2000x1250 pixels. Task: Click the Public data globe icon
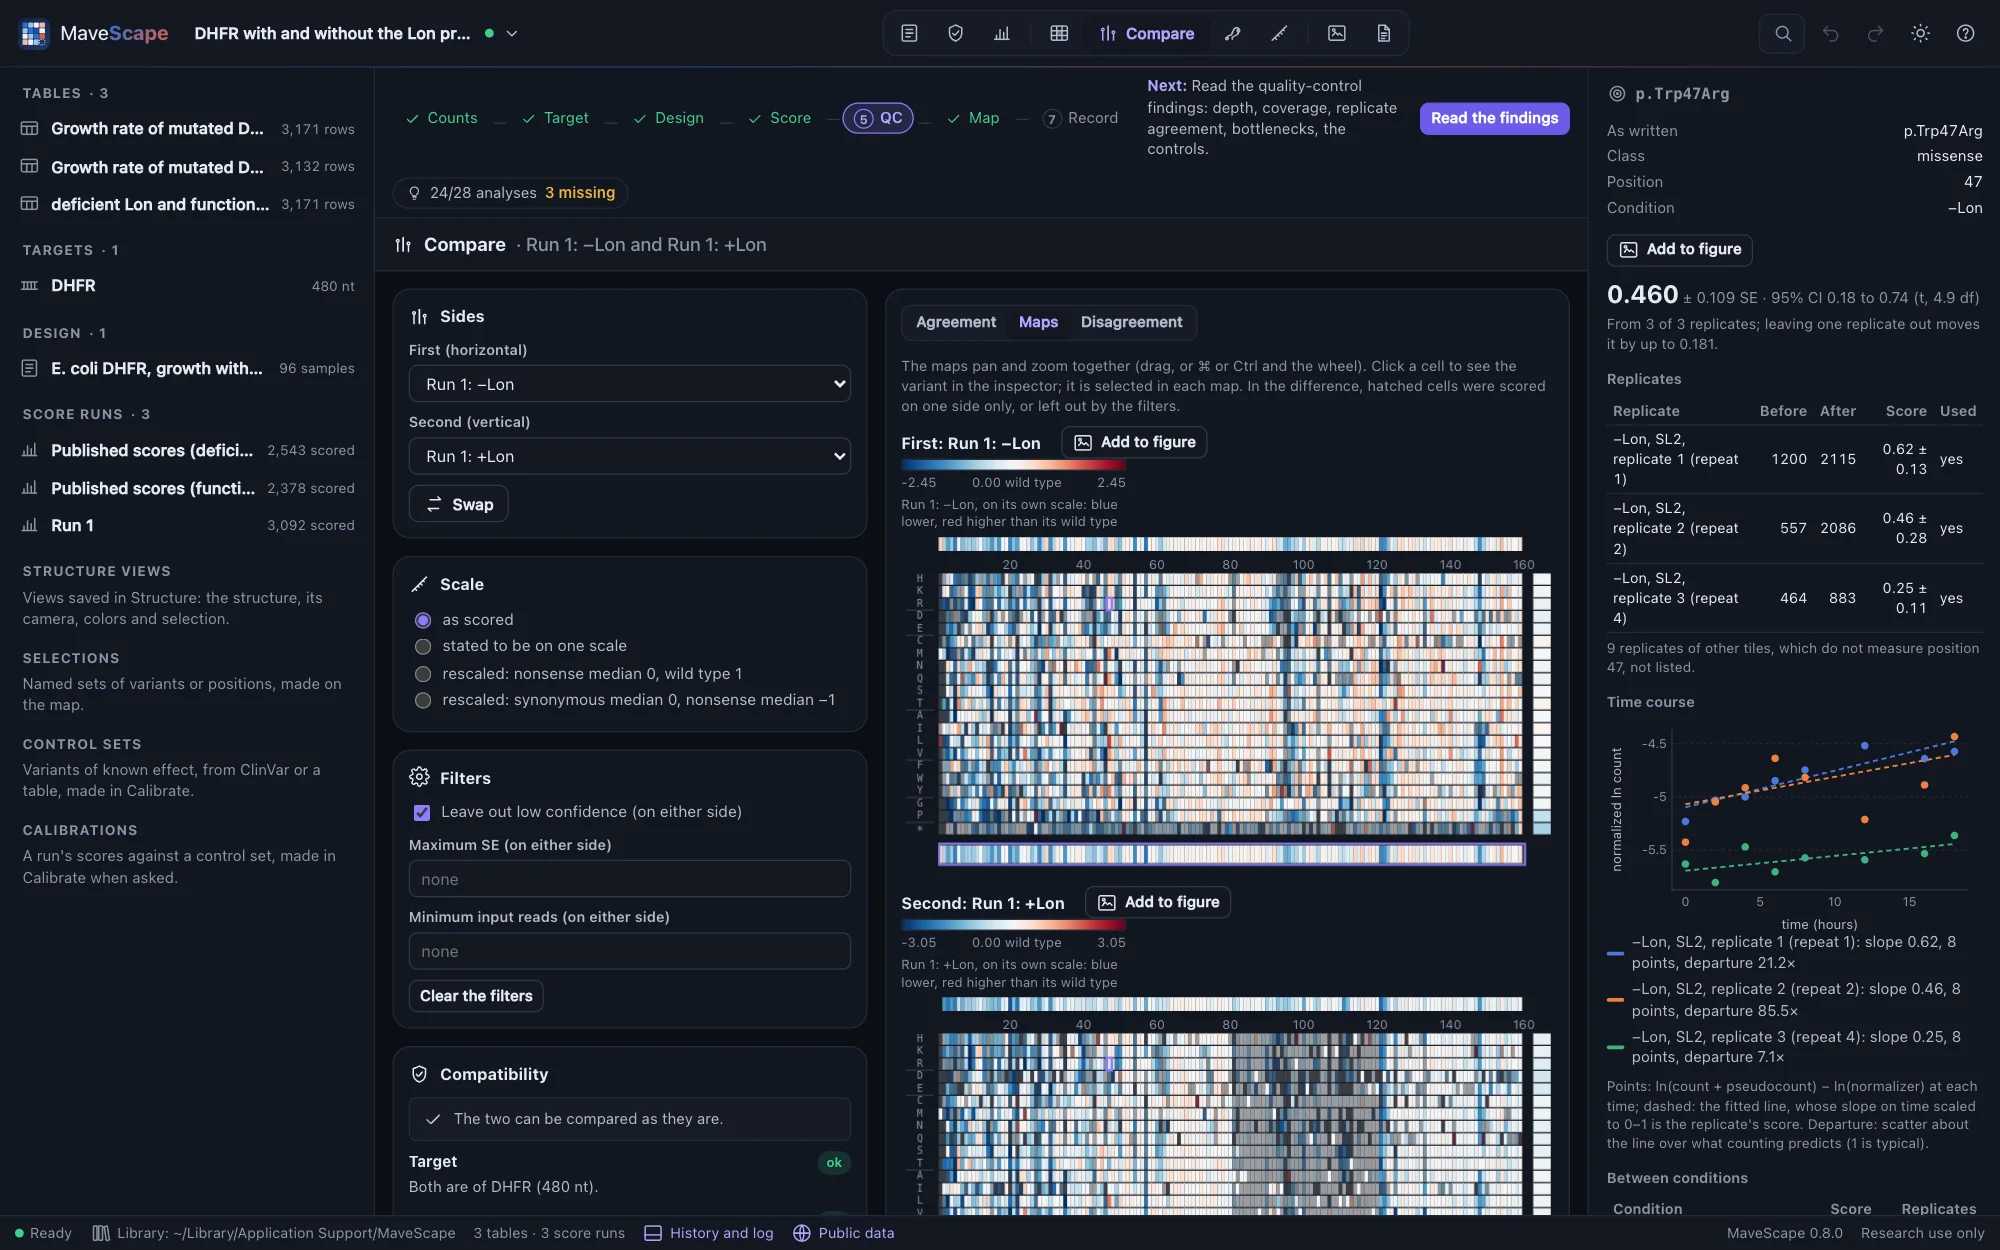click(802, 1233)
